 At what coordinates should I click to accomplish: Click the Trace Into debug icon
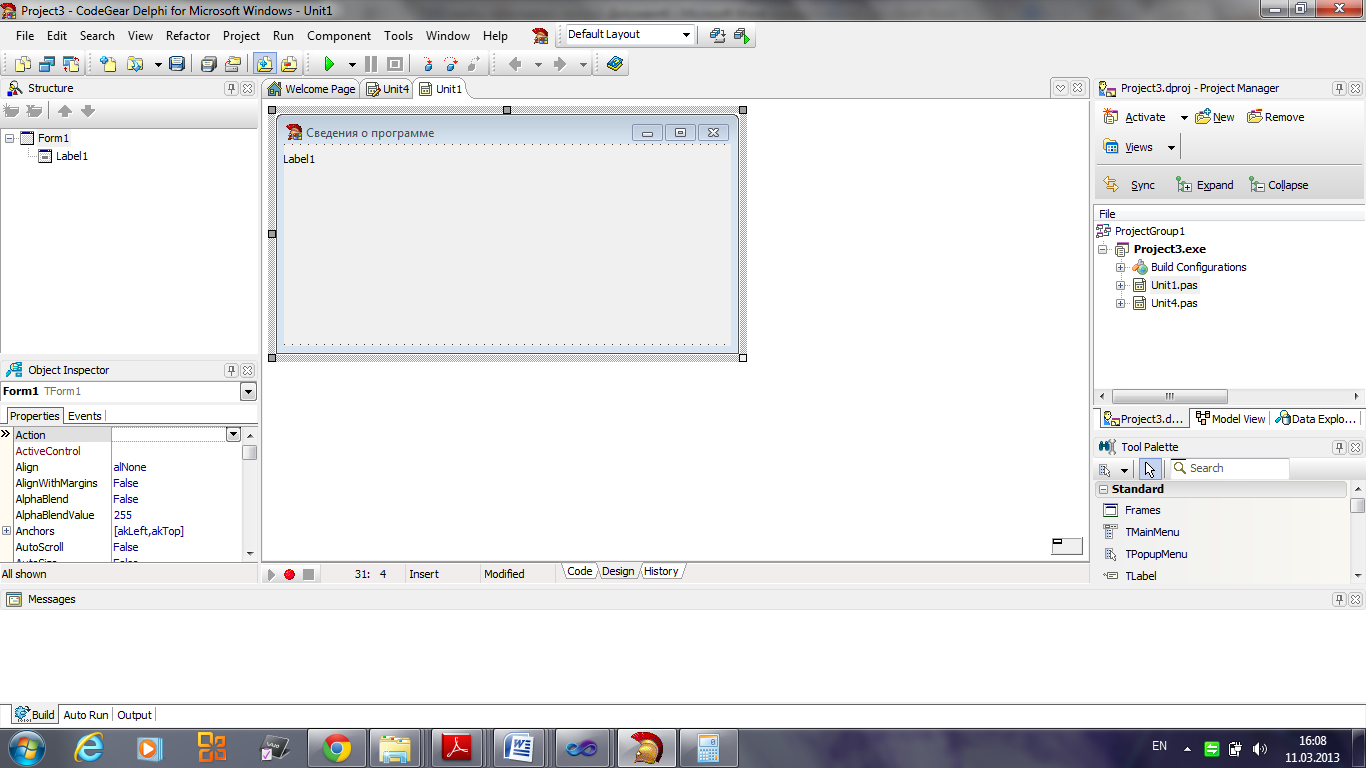429,64
